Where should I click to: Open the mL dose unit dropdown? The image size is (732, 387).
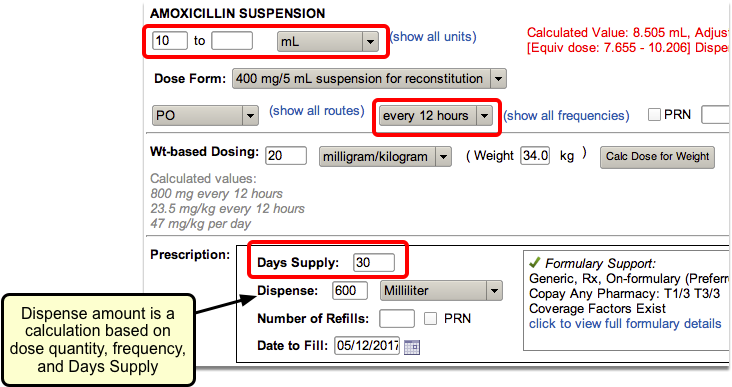[x=327, y=42]
